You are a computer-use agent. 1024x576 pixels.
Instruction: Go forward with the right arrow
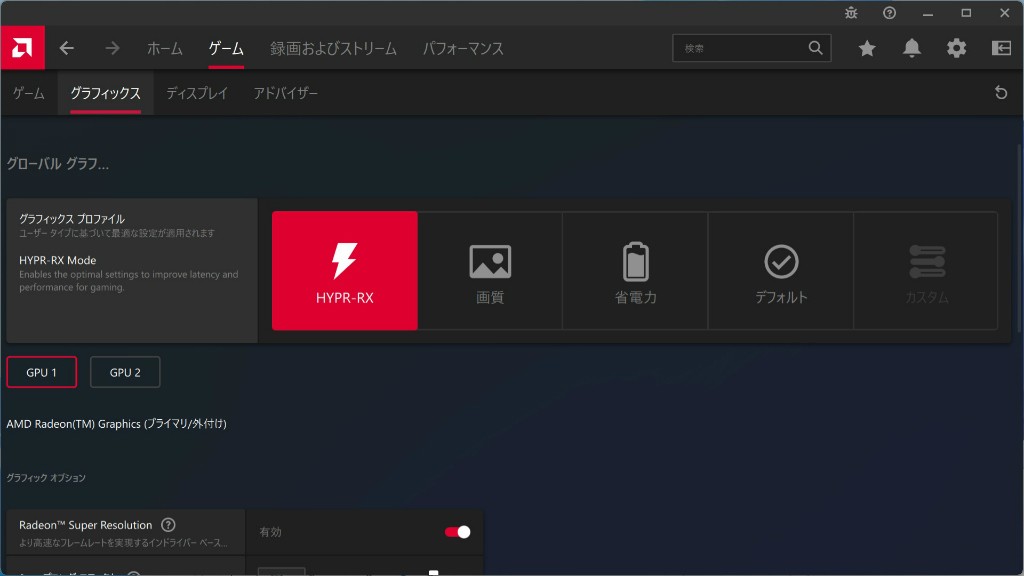point(112,48)
